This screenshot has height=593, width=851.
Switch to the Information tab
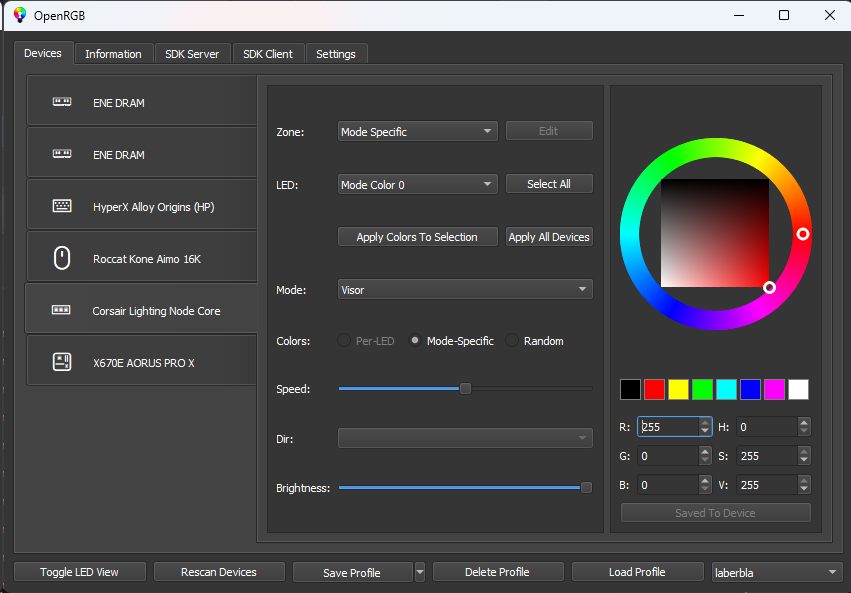pyautogui.click(x=113, y=54)
